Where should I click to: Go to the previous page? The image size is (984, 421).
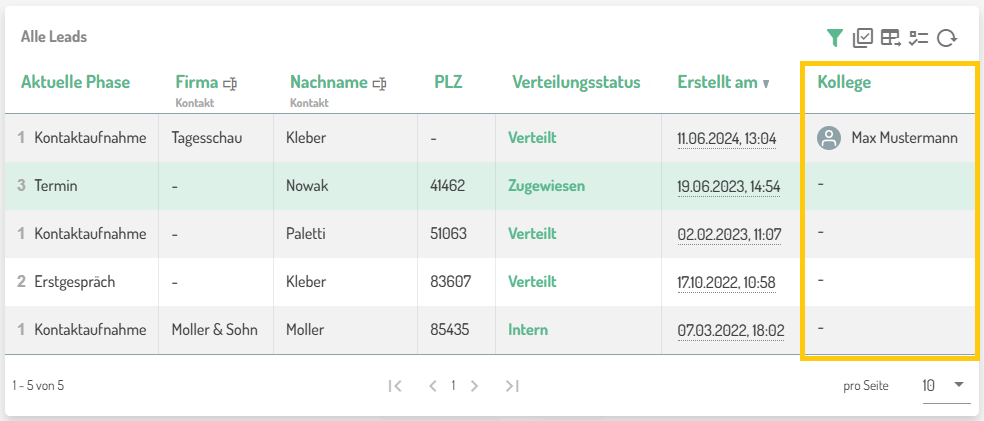[x=432, y=385]
